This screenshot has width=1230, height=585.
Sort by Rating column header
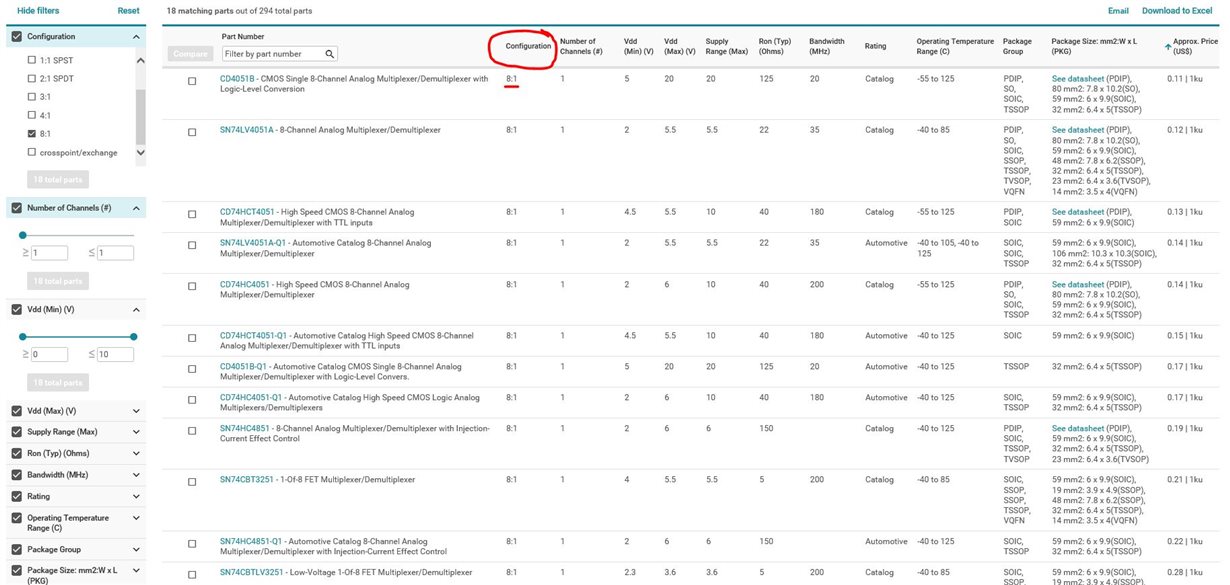[875, 47]
